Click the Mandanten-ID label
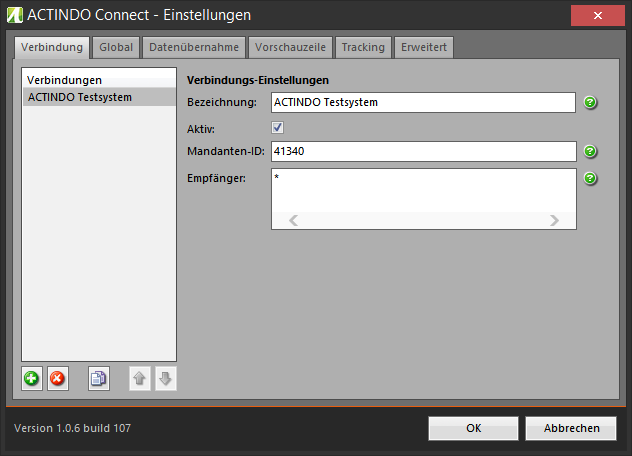Viewport: 632px width, 456px height. pos(226,151)
